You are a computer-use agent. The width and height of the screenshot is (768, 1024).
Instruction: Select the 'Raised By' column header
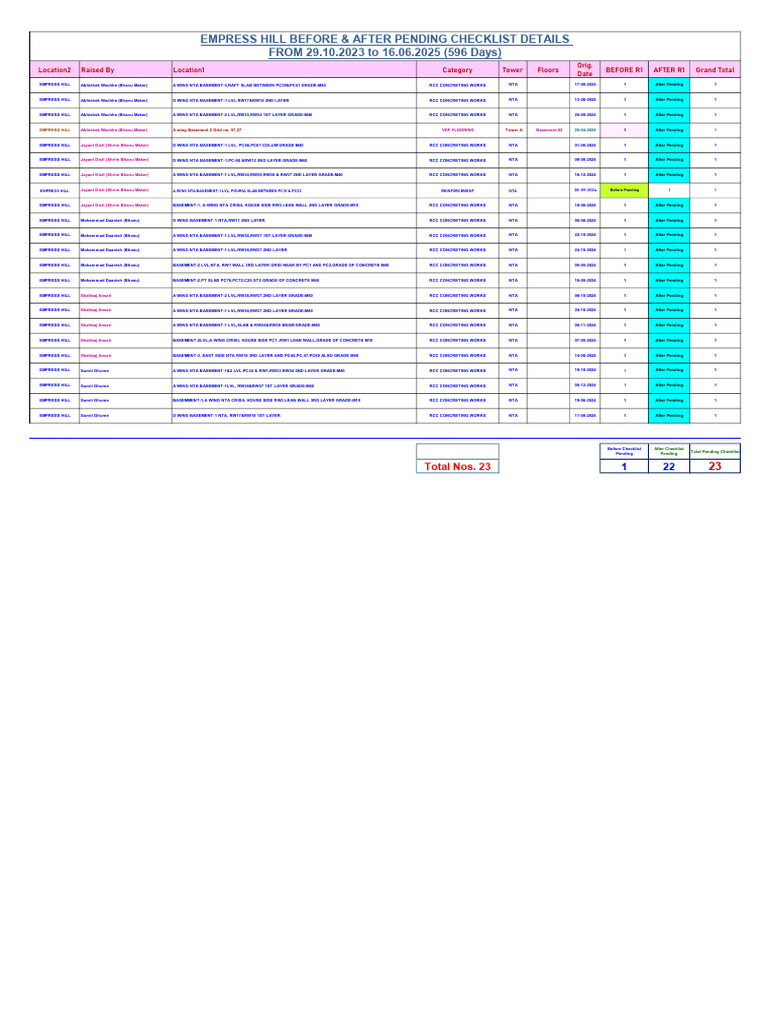coord(125,70)
